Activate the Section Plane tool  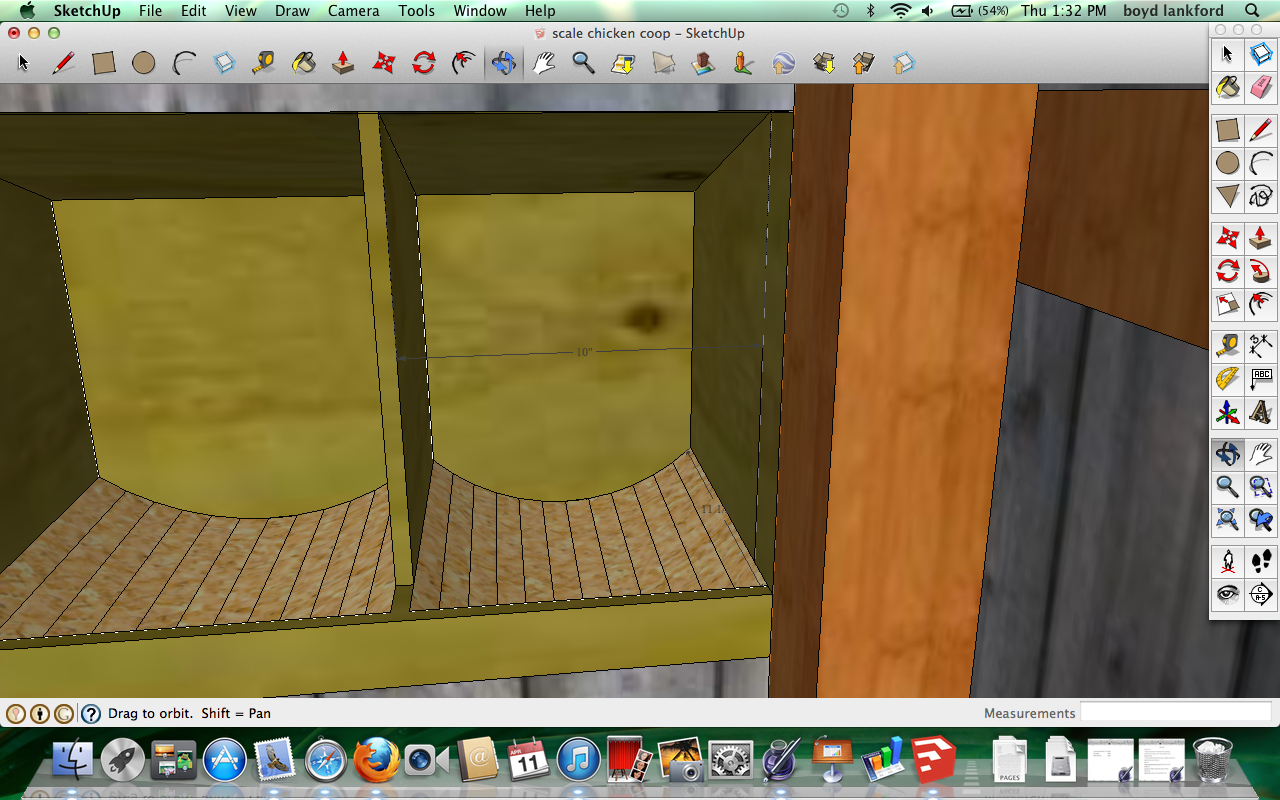(1260, 594)
